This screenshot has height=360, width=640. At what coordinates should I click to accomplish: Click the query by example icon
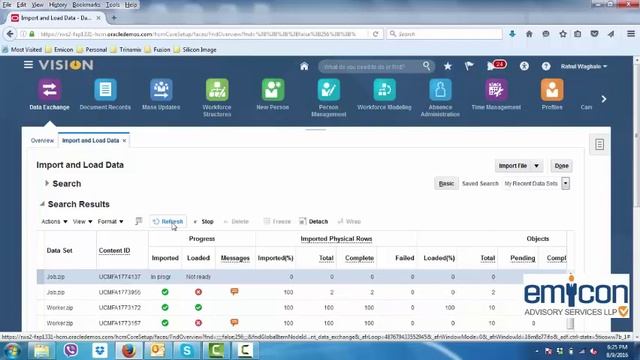[138, 221]
